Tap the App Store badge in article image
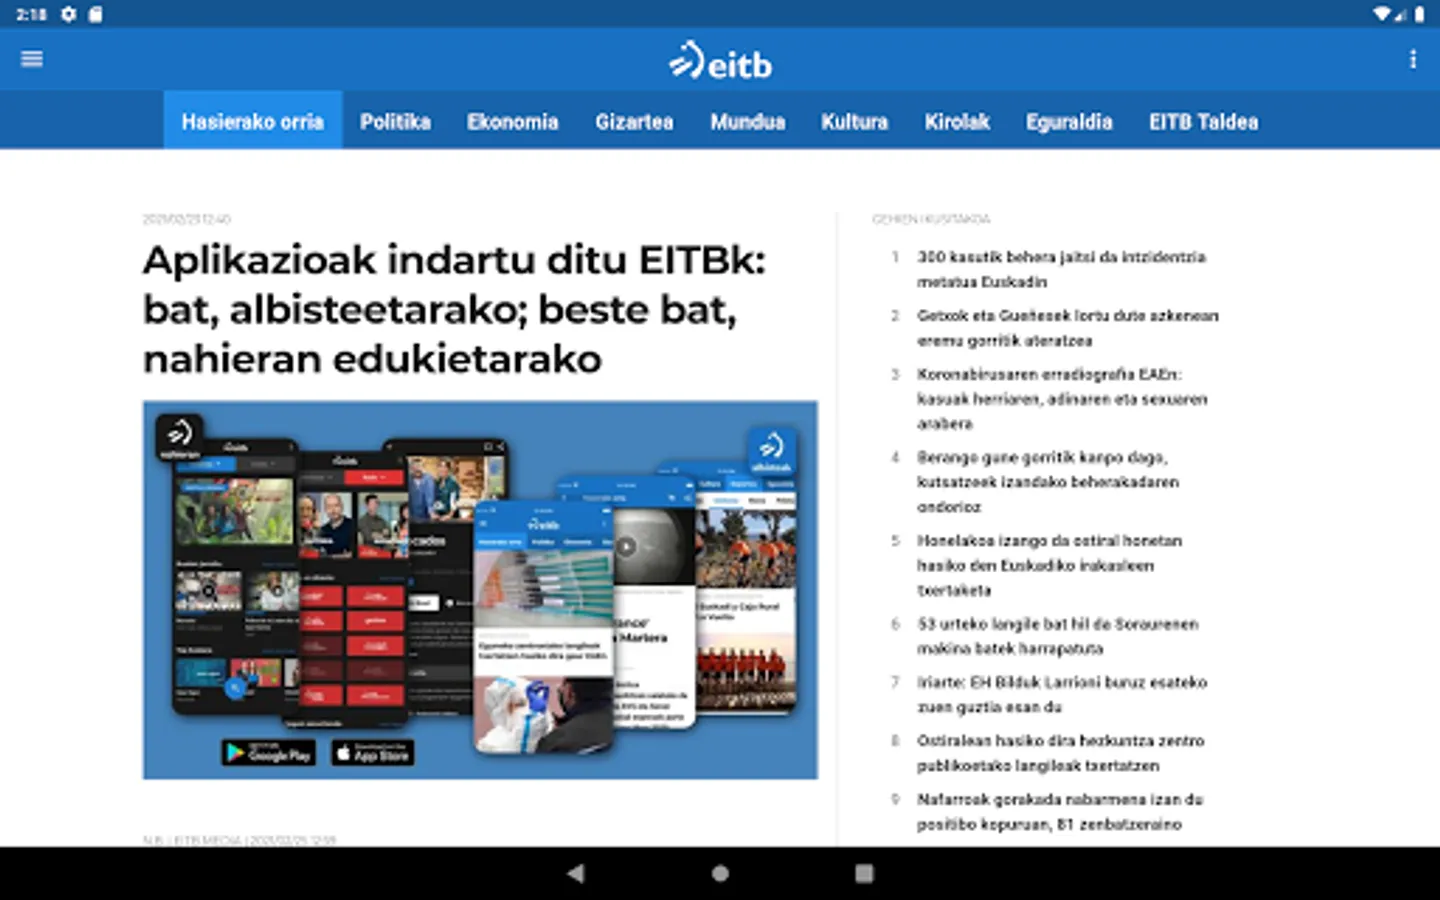 (x=372, y=753)
